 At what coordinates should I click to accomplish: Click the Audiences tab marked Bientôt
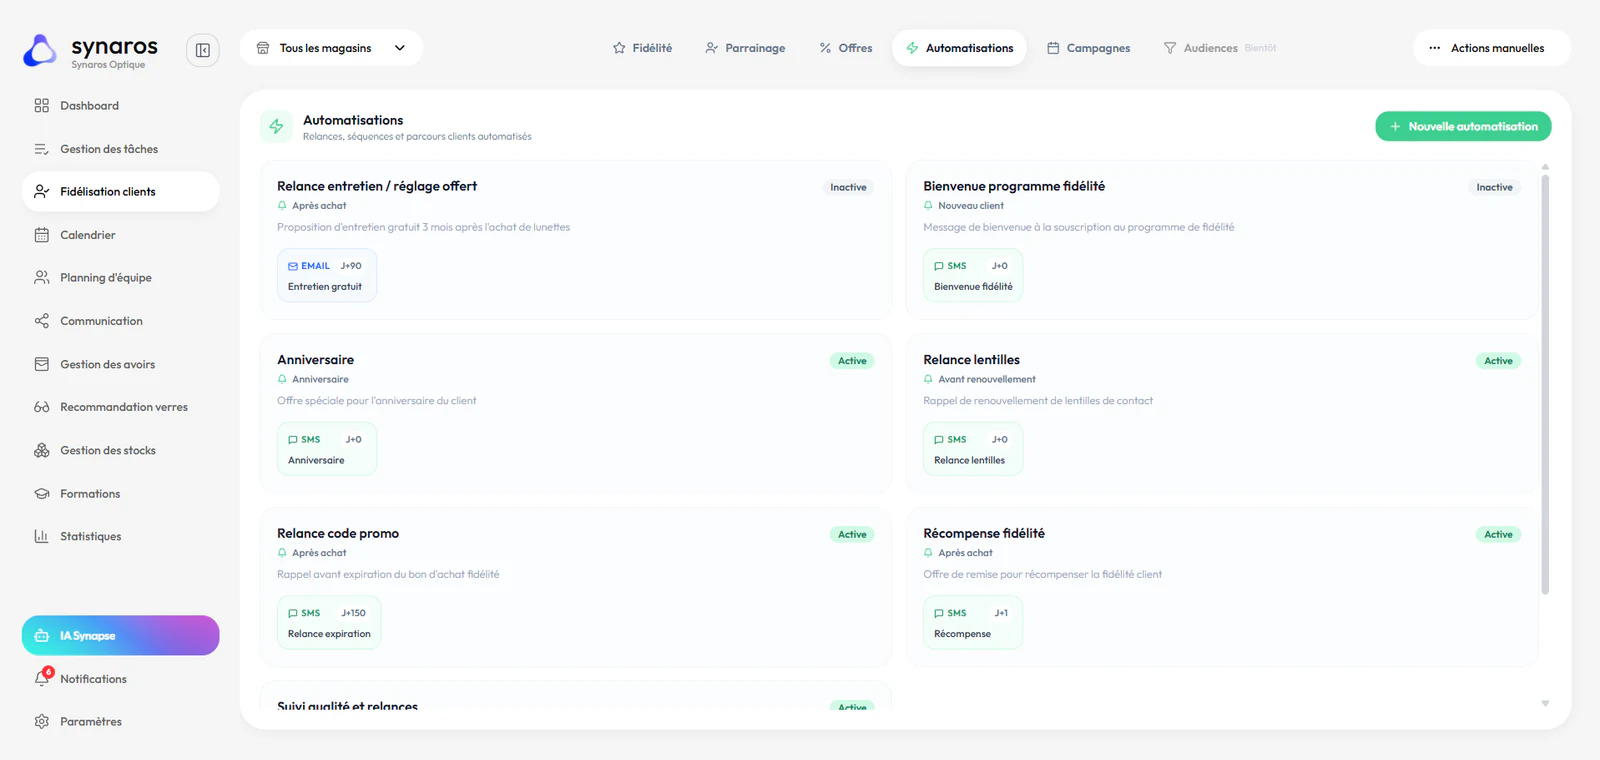point(1220,48)
